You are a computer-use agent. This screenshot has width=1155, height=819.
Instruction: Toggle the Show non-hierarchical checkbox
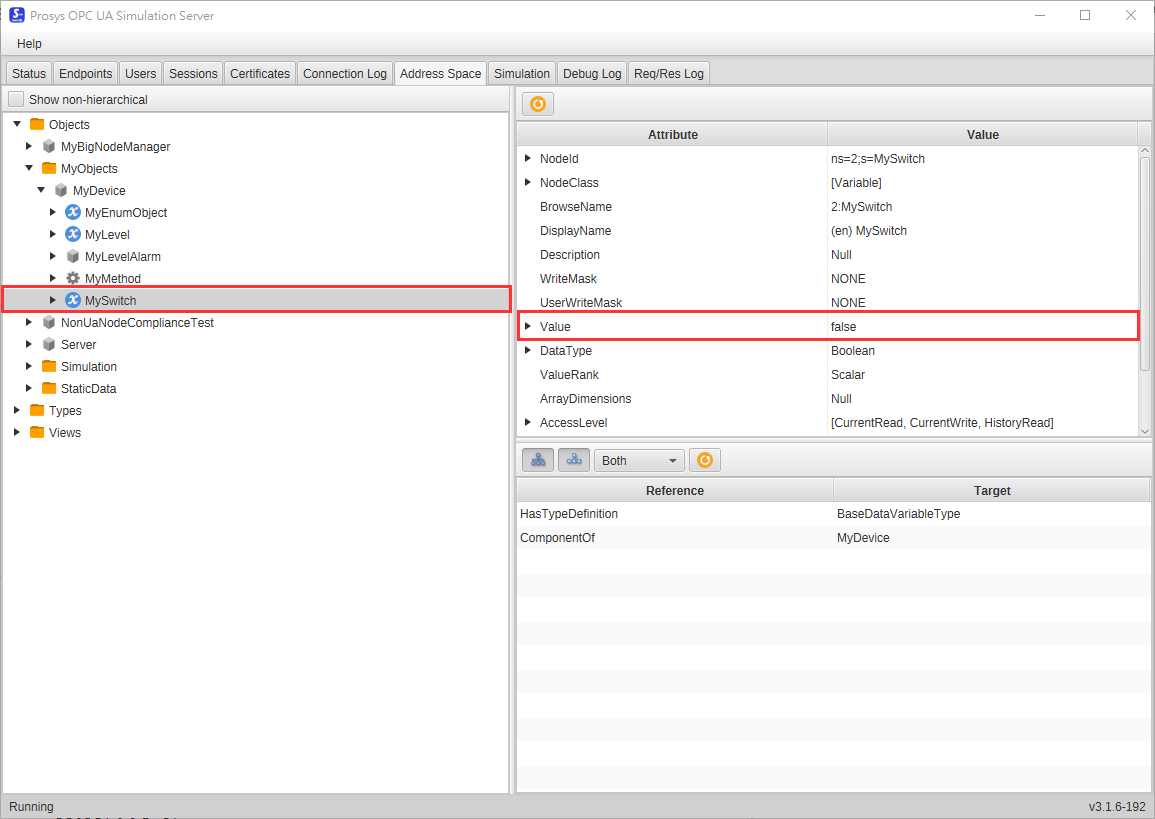coord(16,99)
